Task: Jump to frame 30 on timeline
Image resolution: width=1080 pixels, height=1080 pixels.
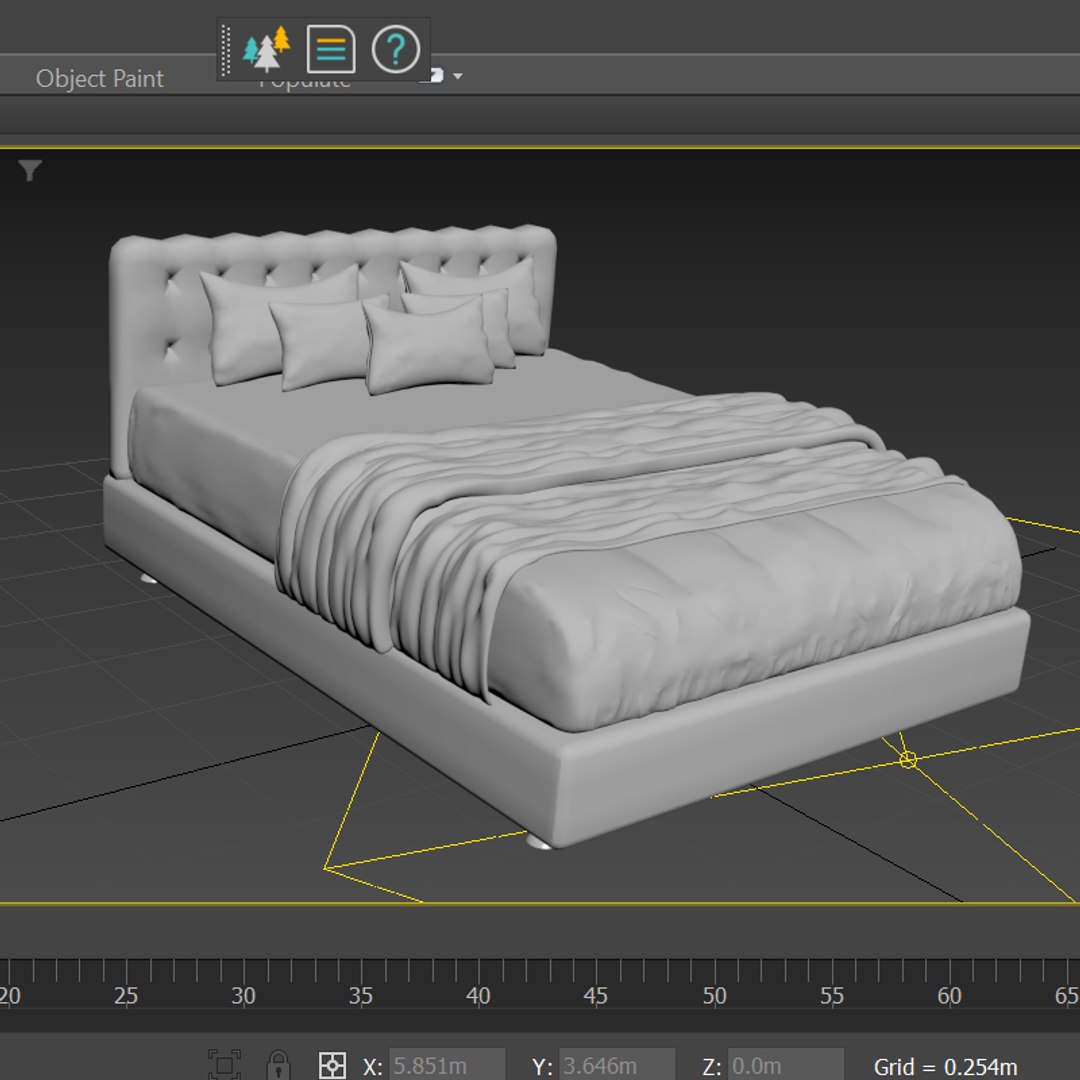Action: point(243,996)
